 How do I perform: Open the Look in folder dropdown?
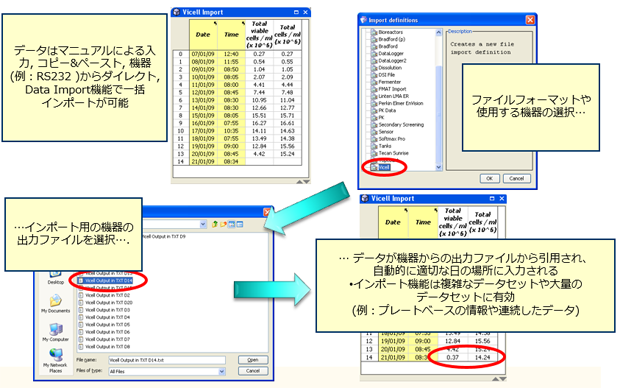203,224
